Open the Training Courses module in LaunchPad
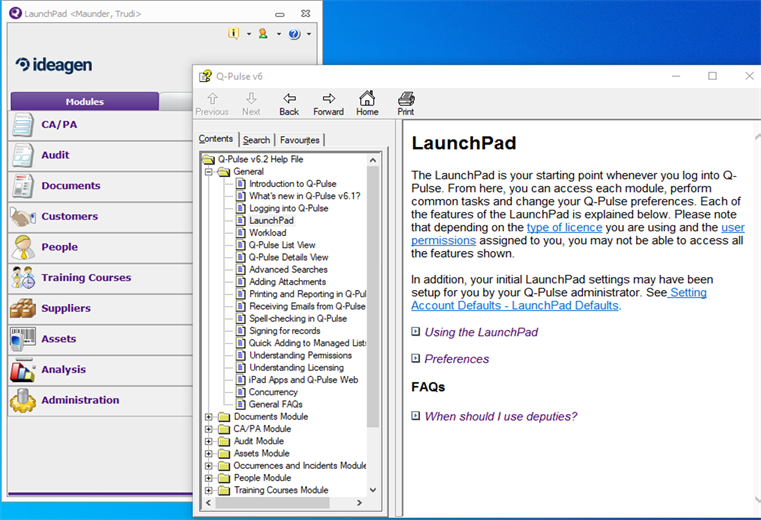The height and width of the screenshot is (520, 761). click(x=100, y=278)
